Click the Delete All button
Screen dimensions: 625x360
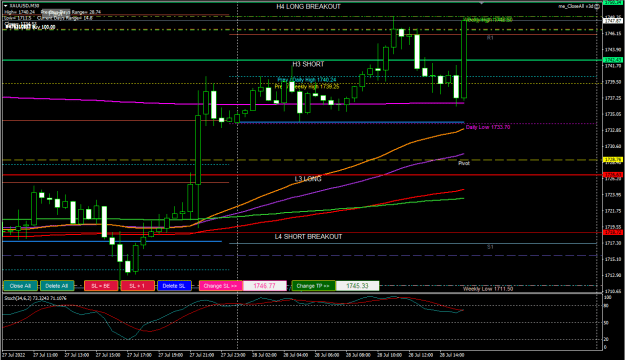tap(57, 286)
